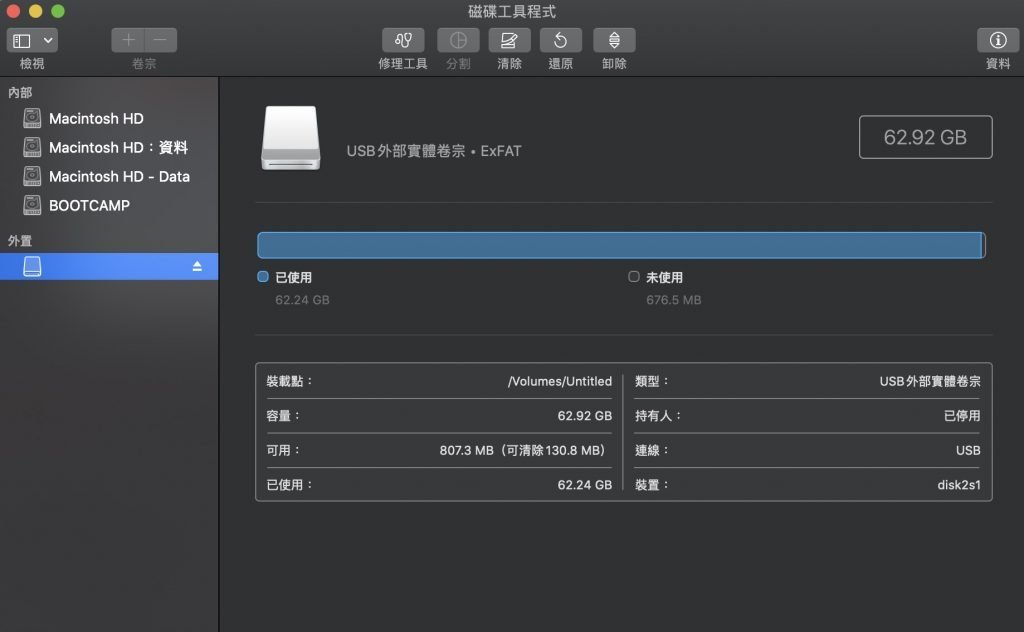
Task: Open the View (檢視) sidebar dropdown
Action: (32, 40)
